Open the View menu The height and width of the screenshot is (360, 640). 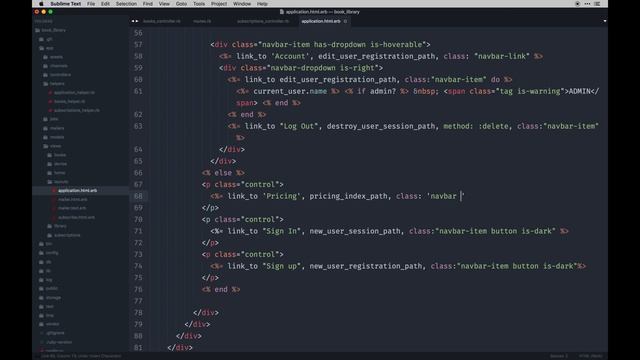pyautogui.click(x=164, y=4)
